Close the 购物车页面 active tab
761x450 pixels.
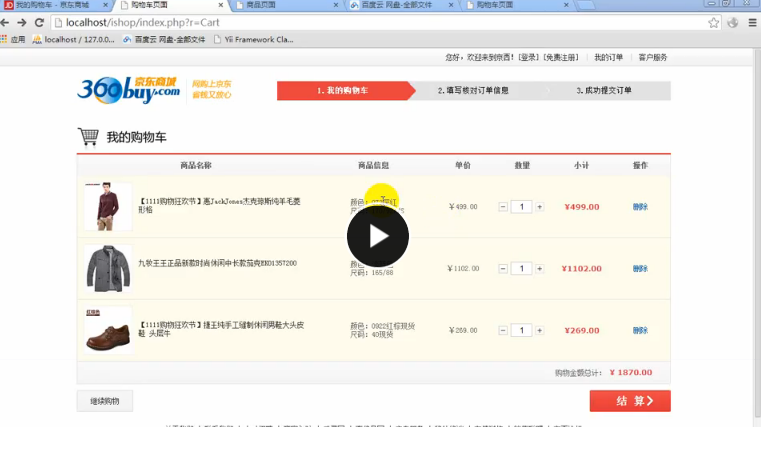[x=221, y=5]
